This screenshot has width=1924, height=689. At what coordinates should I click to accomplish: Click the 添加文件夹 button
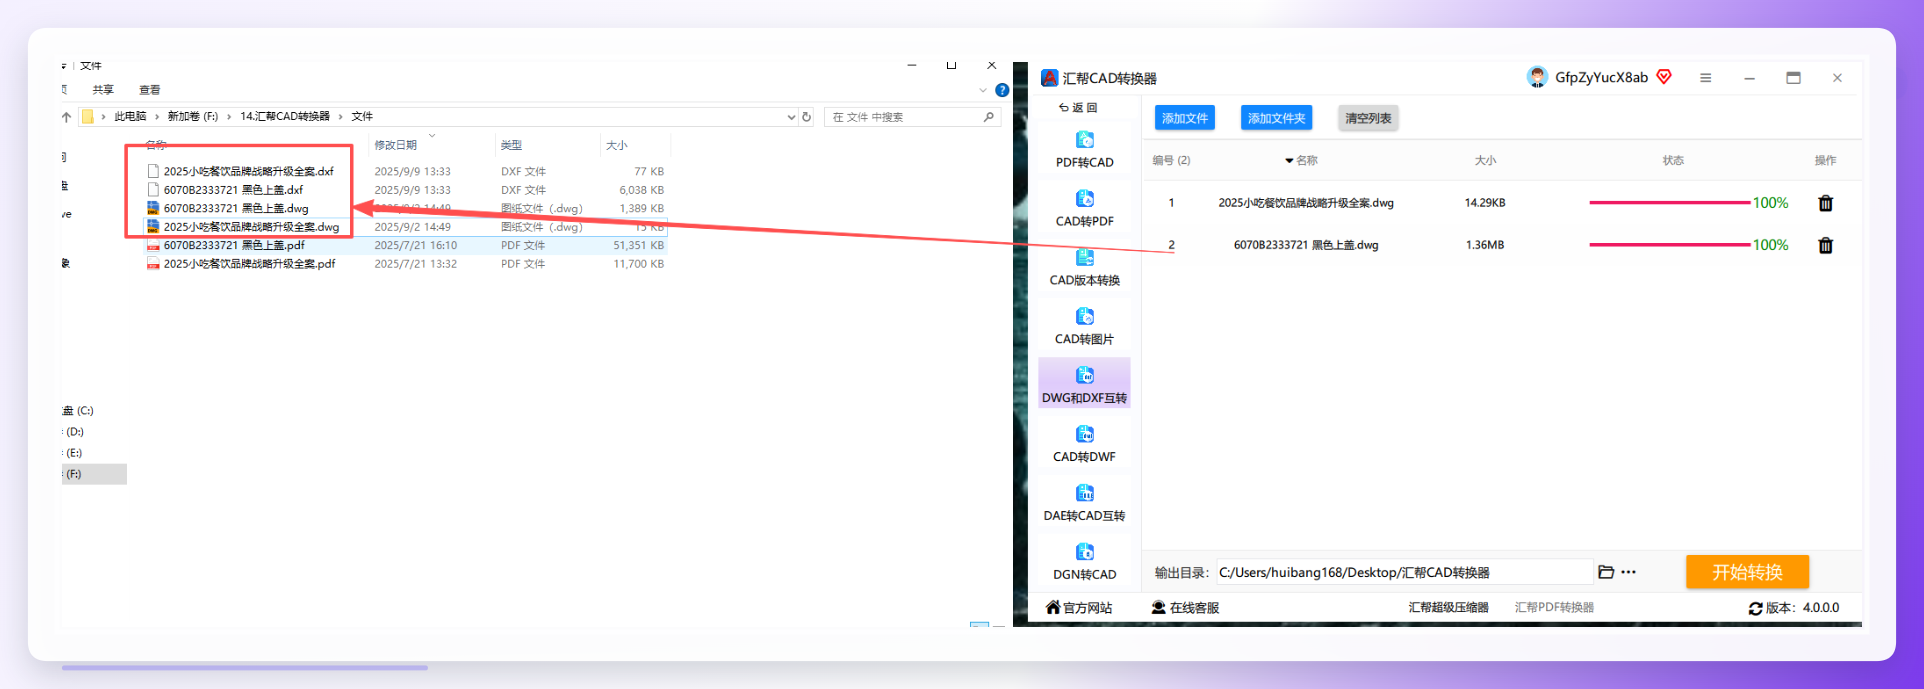point(1276,118)
